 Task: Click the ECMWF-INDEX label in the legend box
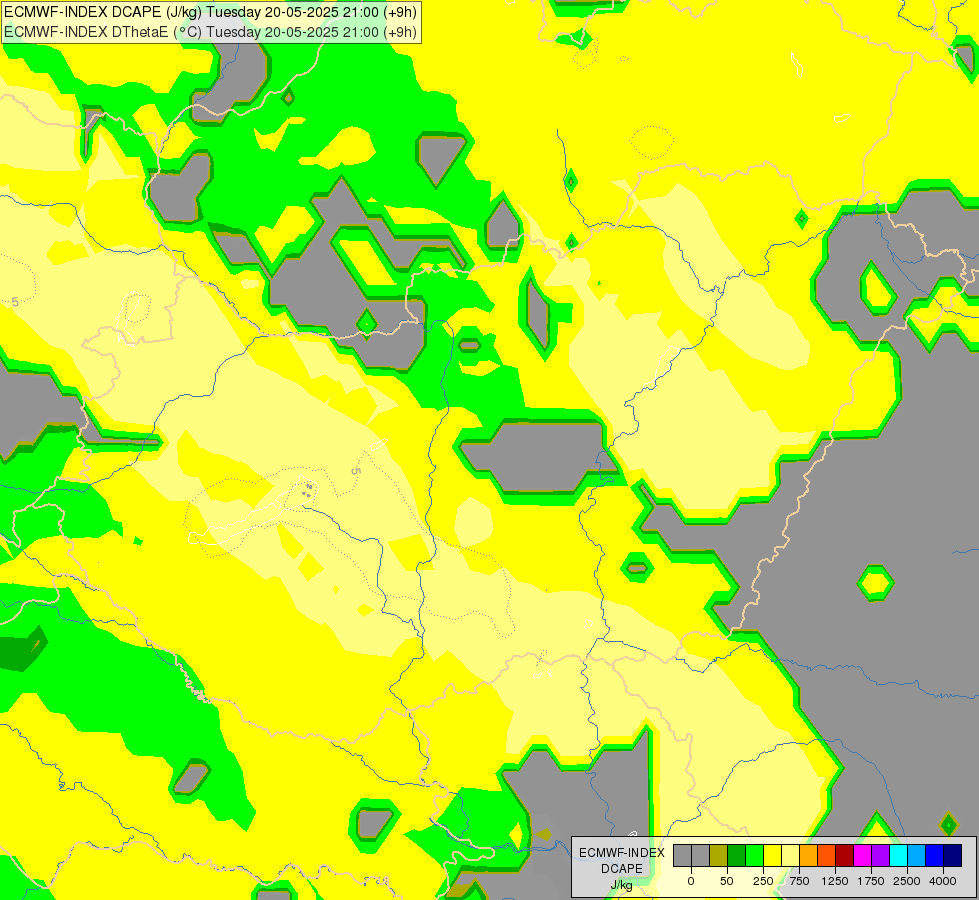(x=622, y=853)
